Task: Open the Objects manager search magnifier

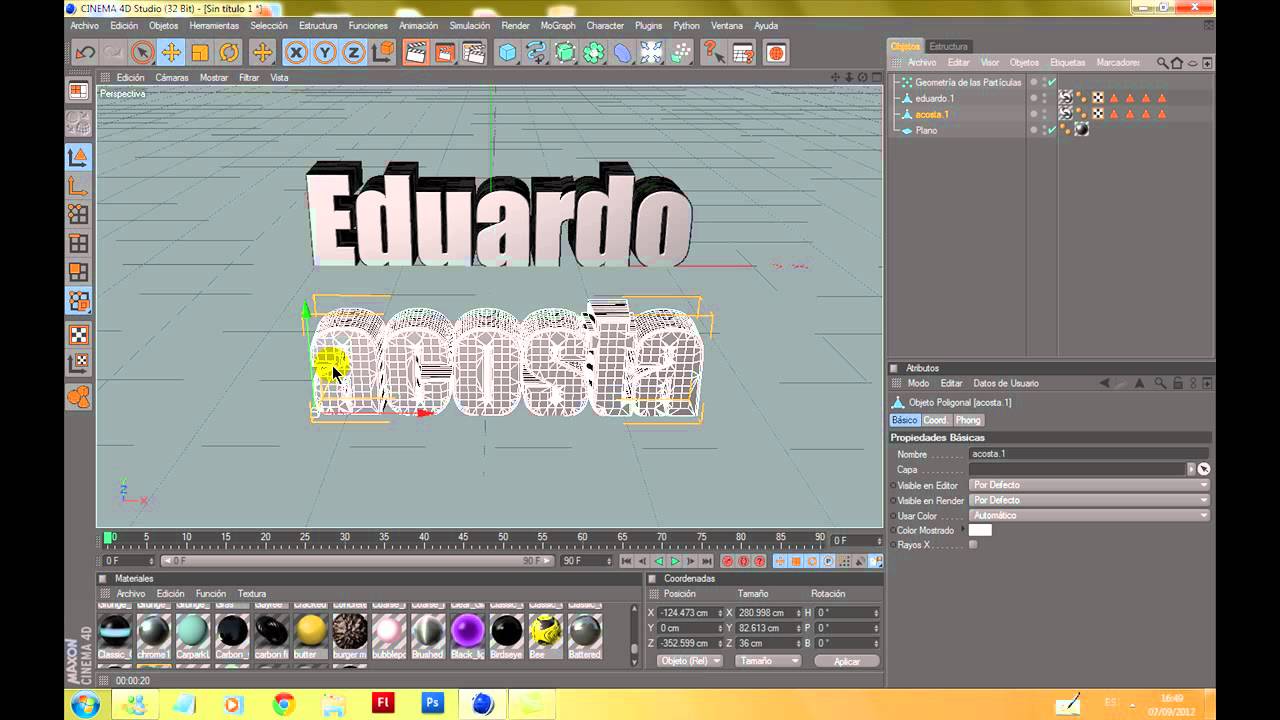Action: 1163,63
